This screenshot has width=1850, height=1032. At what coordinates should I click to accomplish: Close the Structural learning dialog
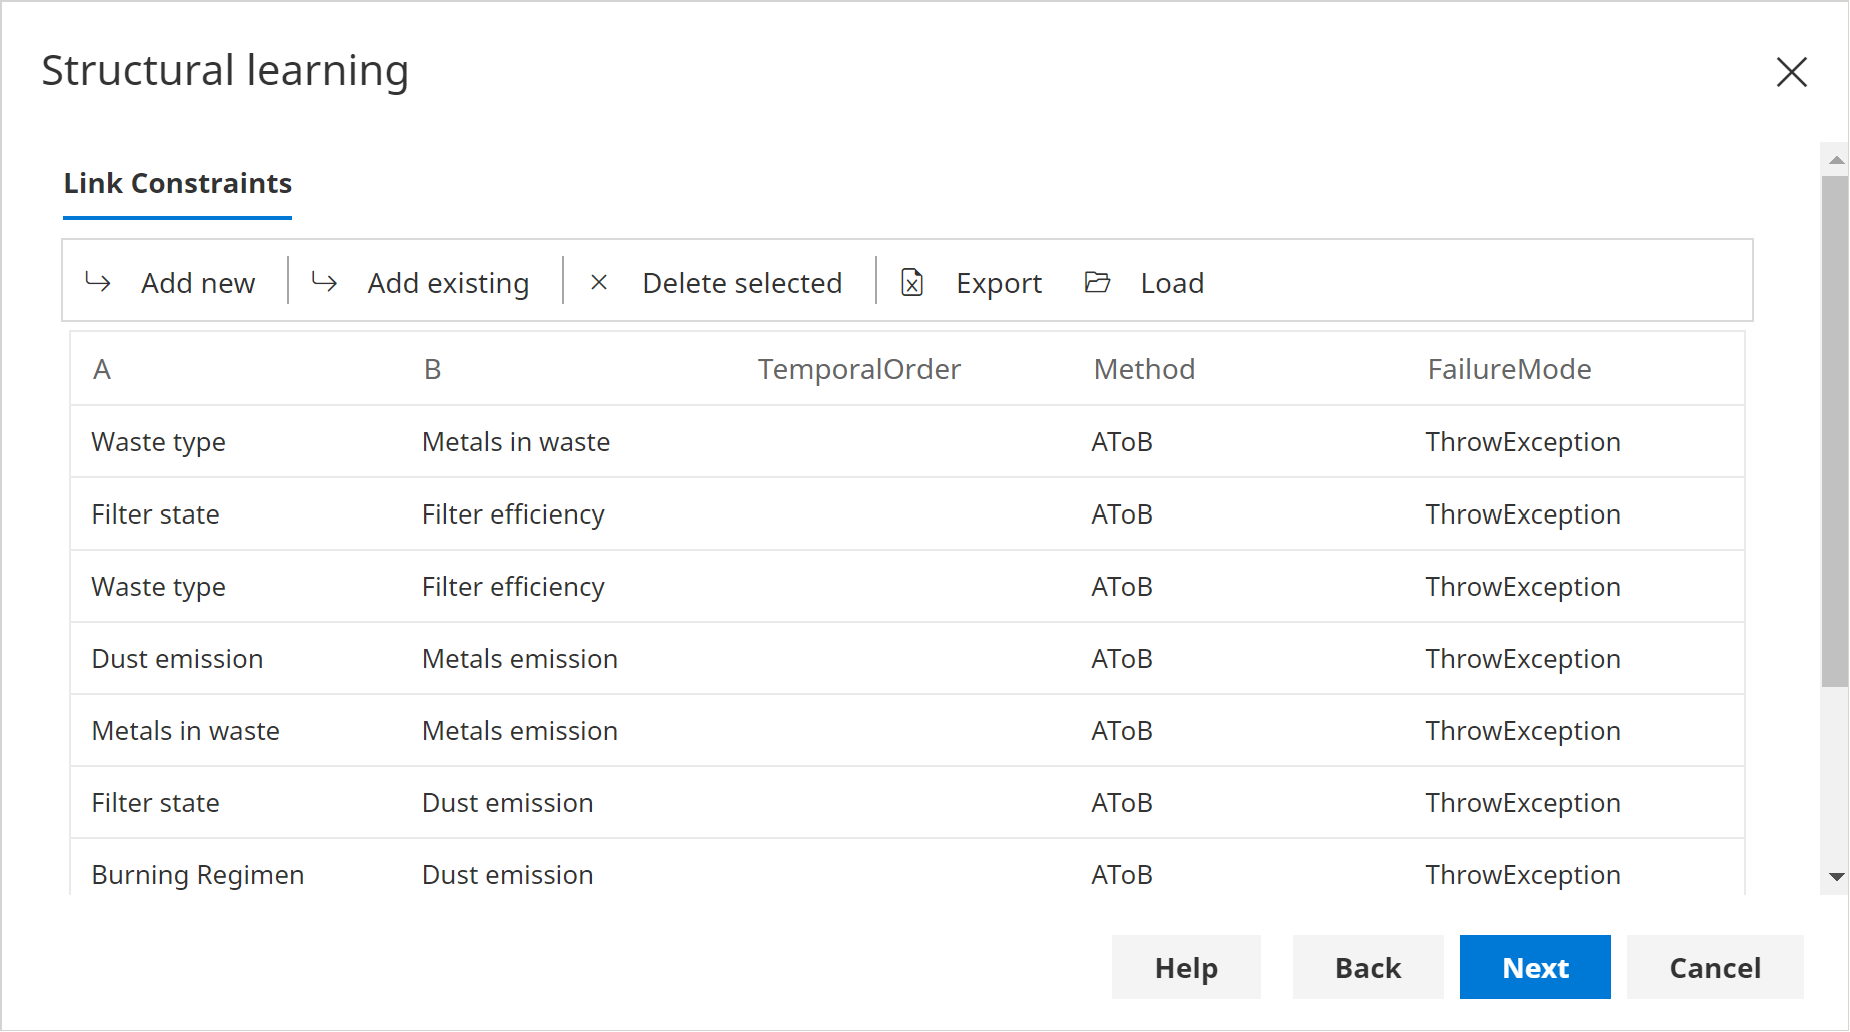pos(1791,72)
